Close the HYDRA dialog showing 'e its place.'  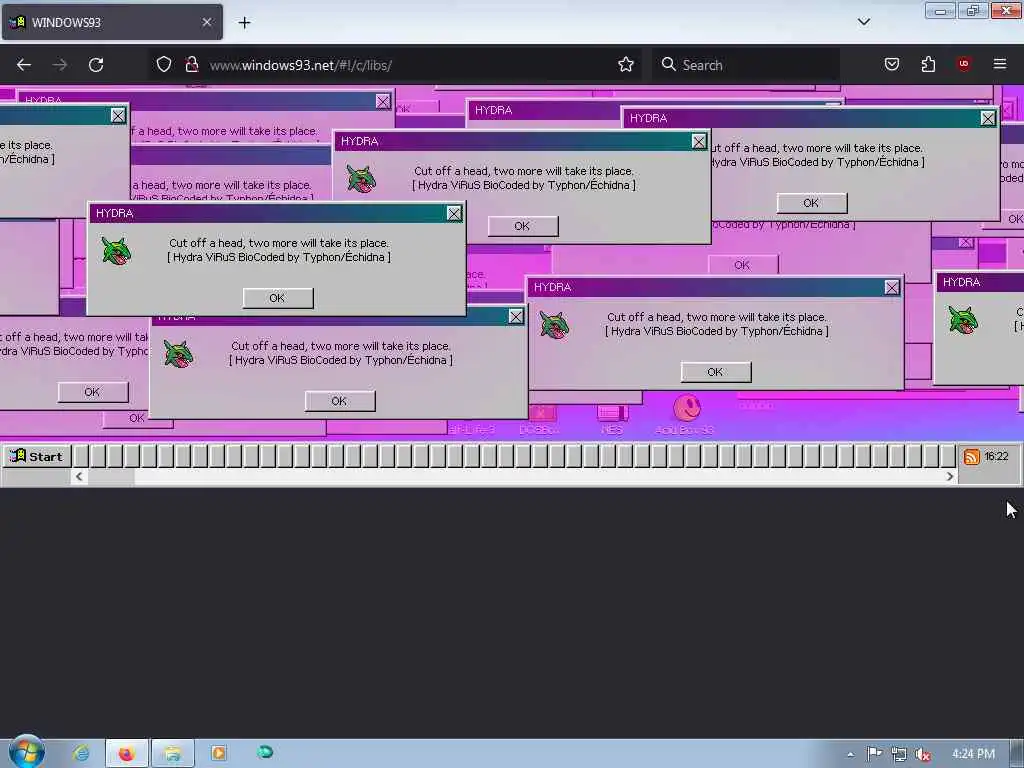click(118, 116)
